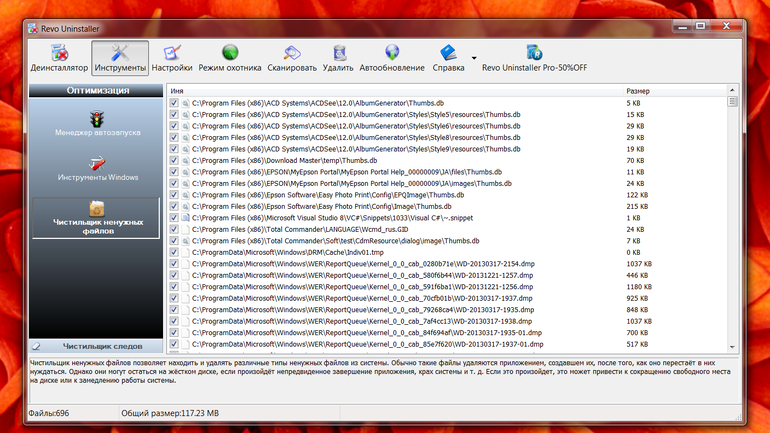The width and height of the screenshot is (770, 433).
Task: Minimize the Revo Uninstaller window
Action: [x=683, y=27]
